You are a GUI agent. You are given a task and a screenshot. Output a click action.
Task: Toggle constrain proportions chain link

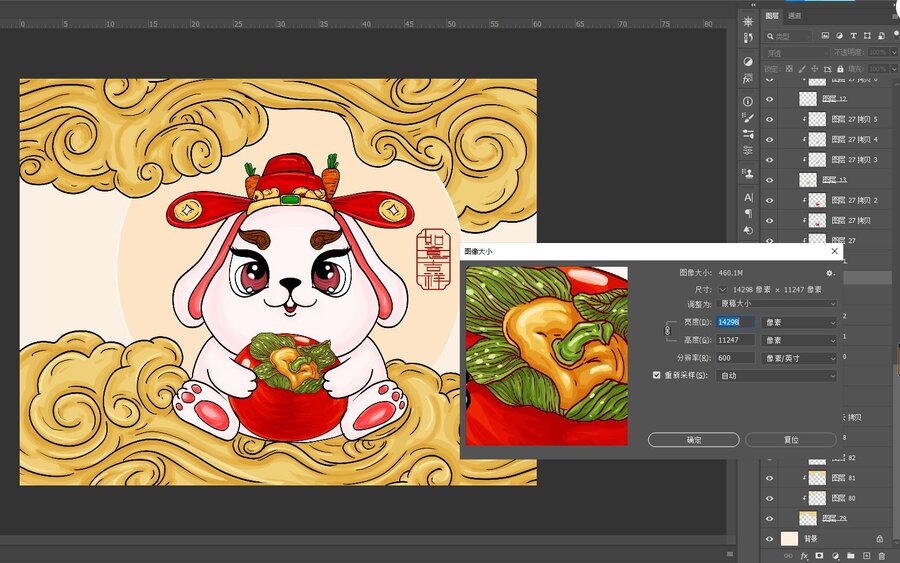[x=667, y=331]
